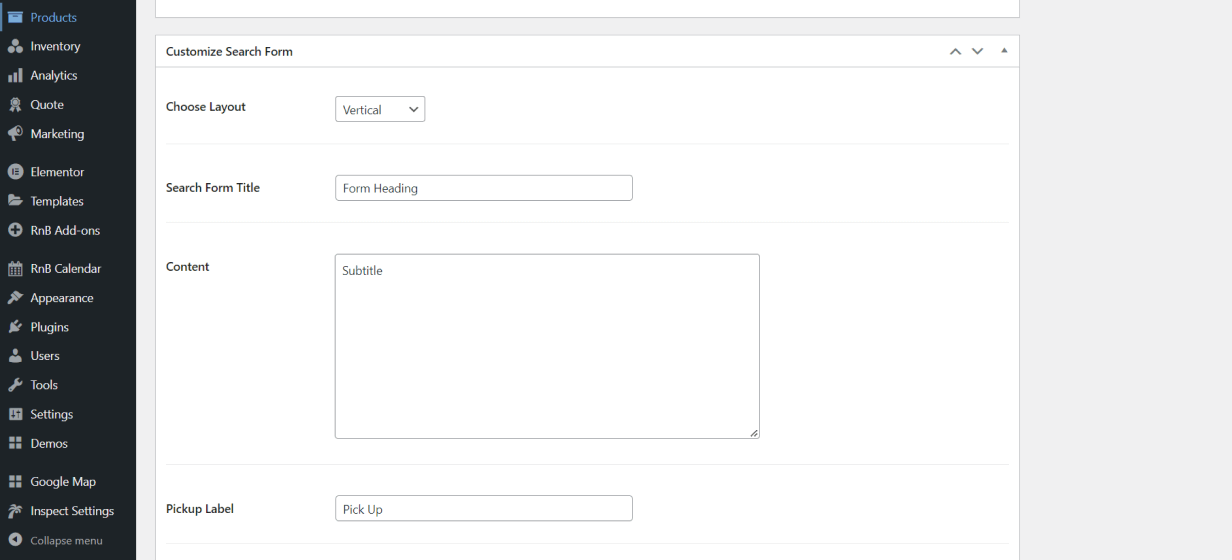Click Collapse menu button
This screenshot has height=560, width=1232.
click(65, 541)
